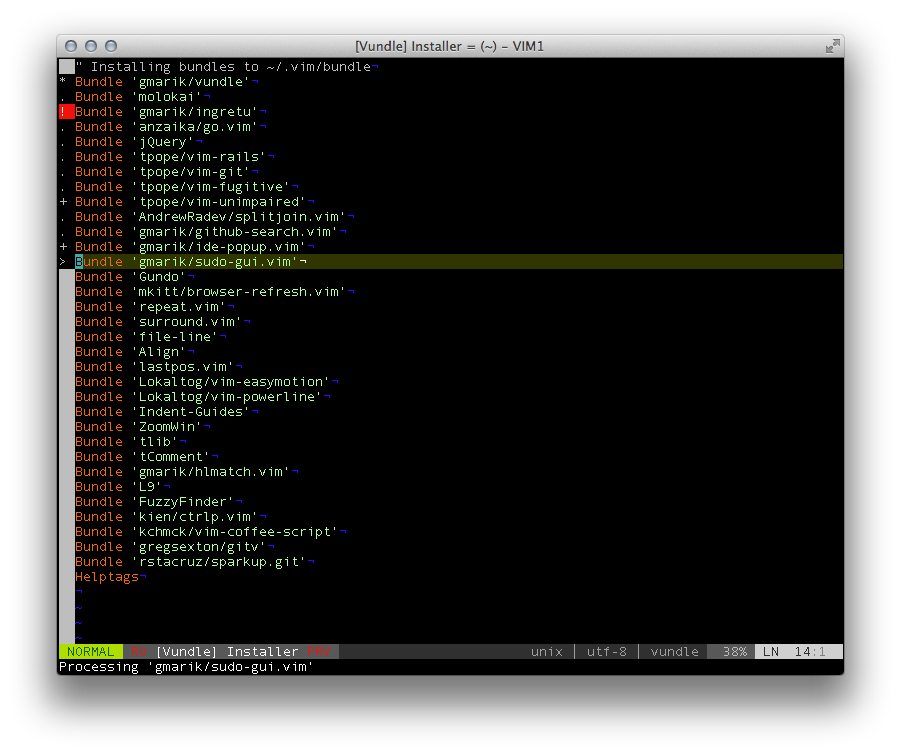This screenshot has width=901, height=754.
Task: Click the LN 14:1 cursor position indicator
Action: pyautogui.click(x=799, y=652)
